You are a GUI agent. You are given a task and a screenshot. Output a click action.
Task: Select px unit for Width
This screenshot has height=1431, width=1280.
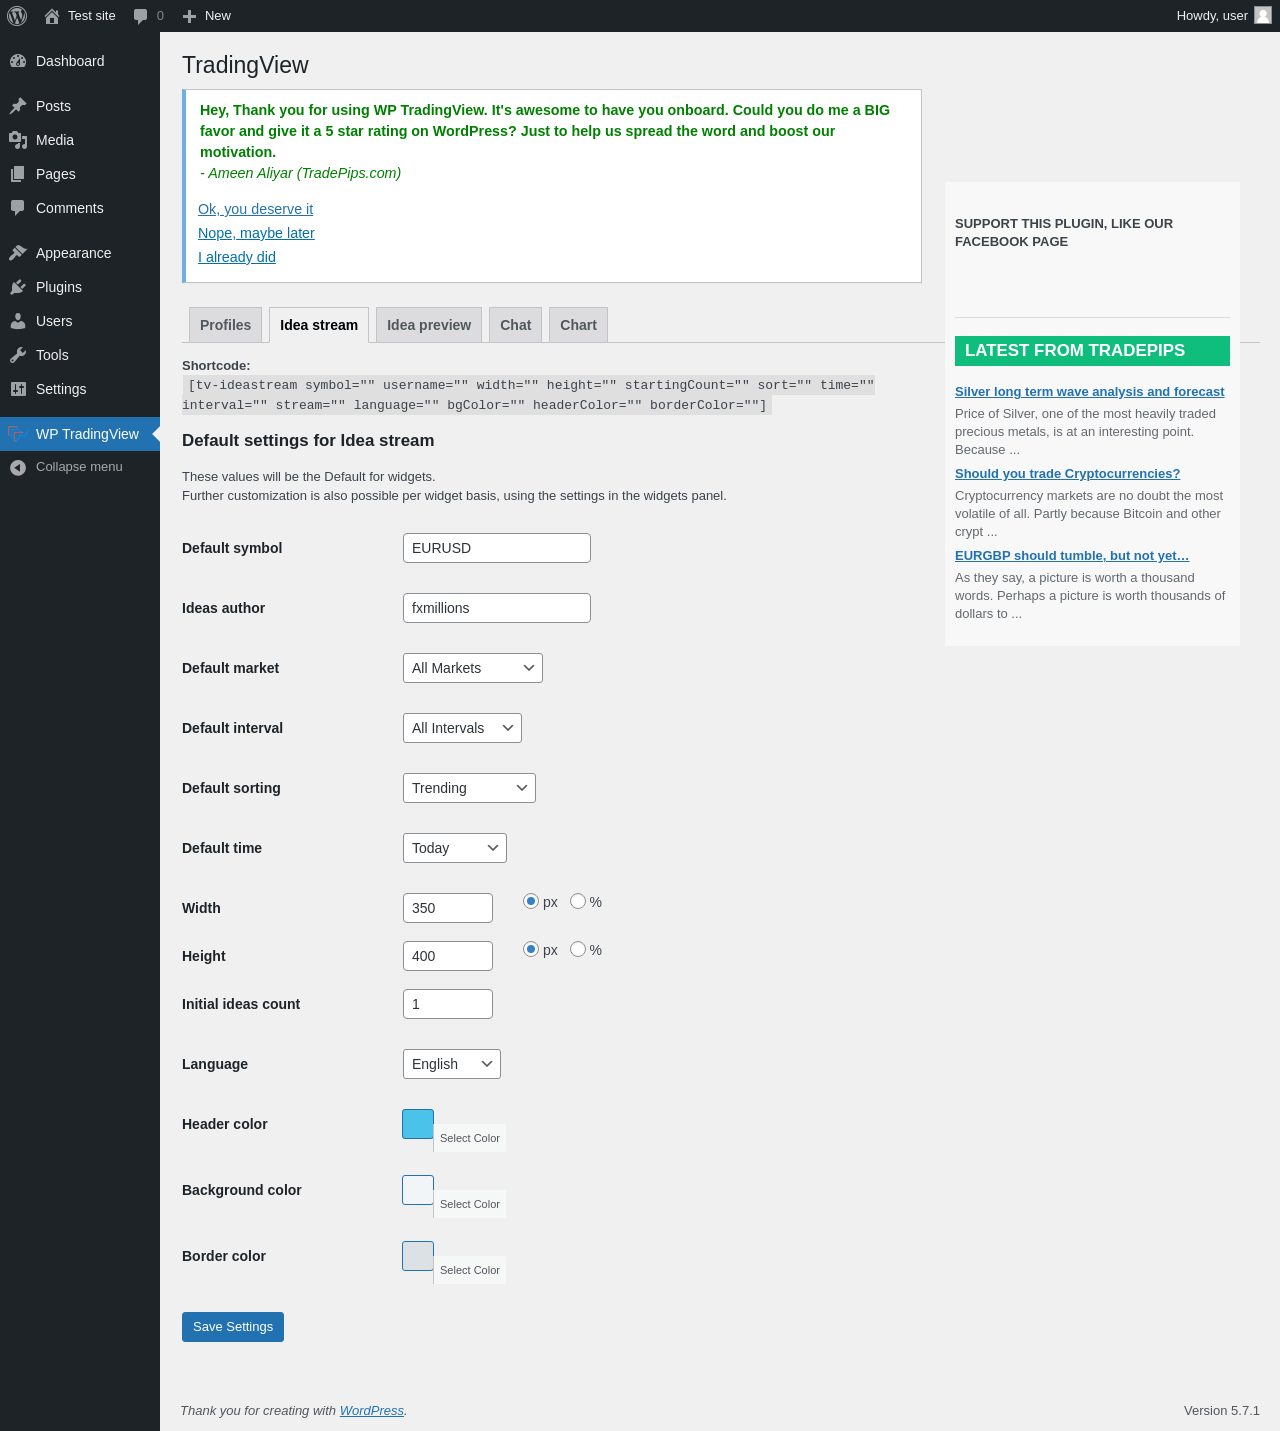point(531,901)
